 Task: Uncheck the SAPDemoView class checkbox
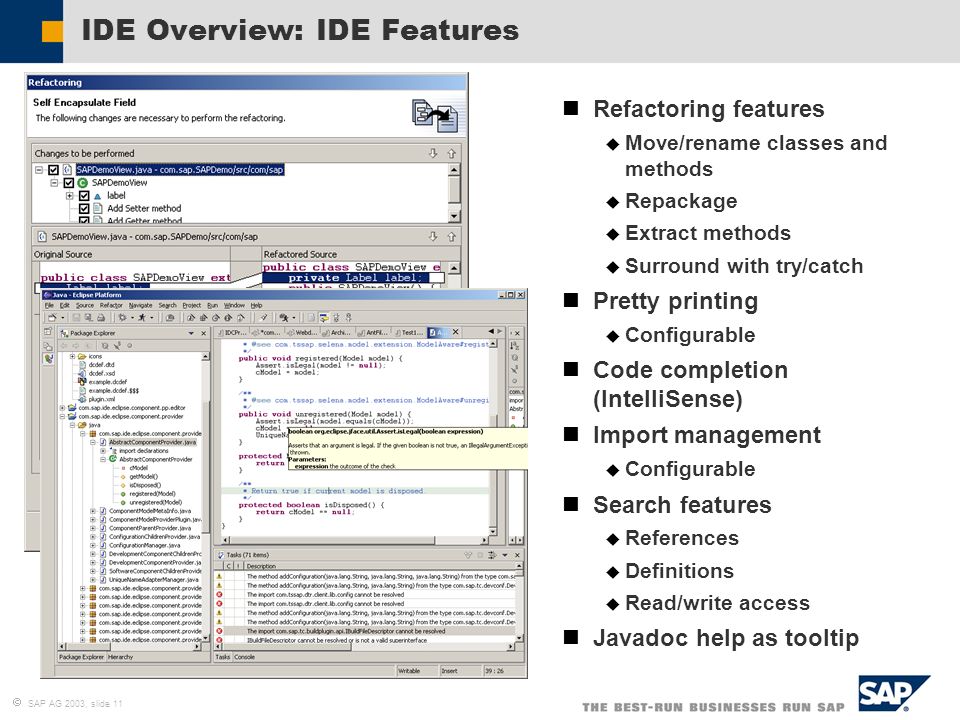[x=69, y=182]
